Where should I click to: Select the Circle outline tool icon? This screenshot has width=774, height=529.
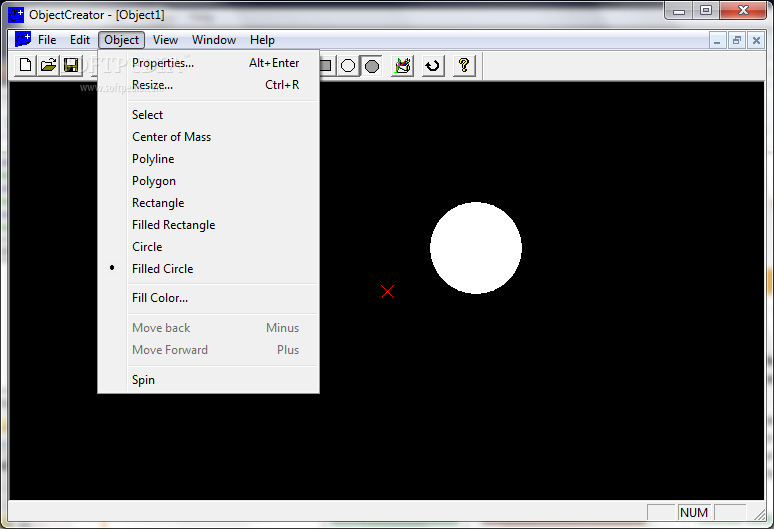[348, 66]
